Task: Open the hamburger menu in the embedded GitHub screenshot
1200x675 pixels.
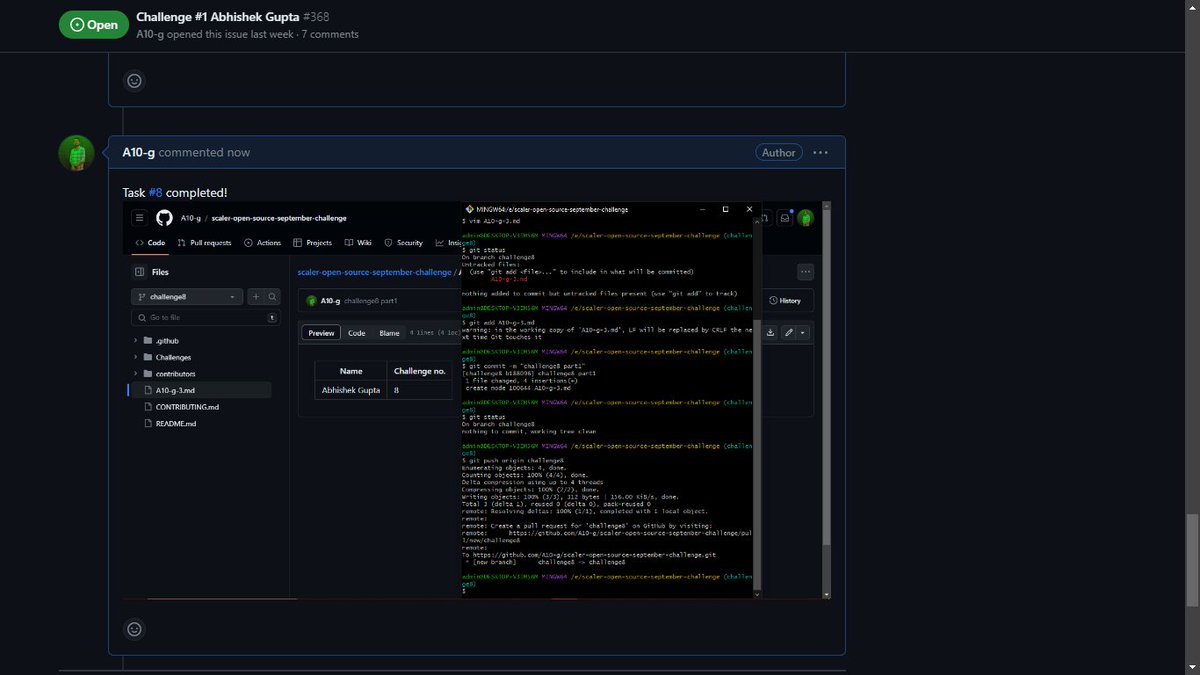Action: click(x=139, y=218)
